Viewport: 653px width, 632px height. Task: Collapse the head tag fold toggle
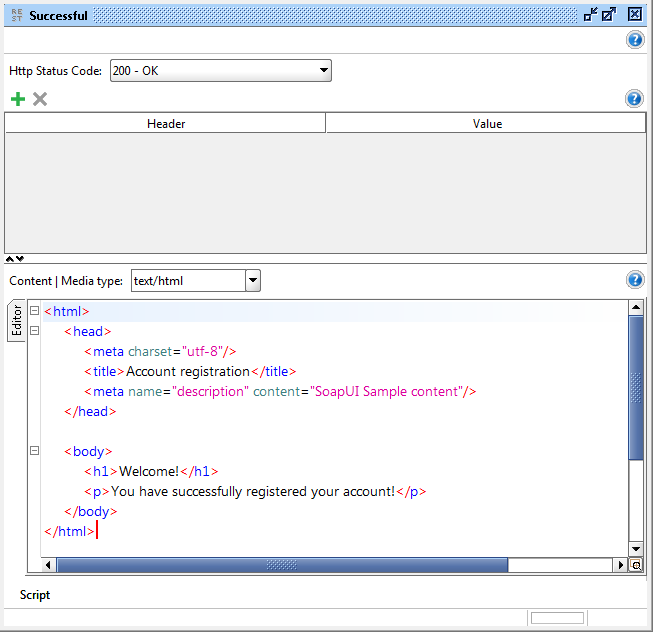pyautogui.click(x=34, y=331)
